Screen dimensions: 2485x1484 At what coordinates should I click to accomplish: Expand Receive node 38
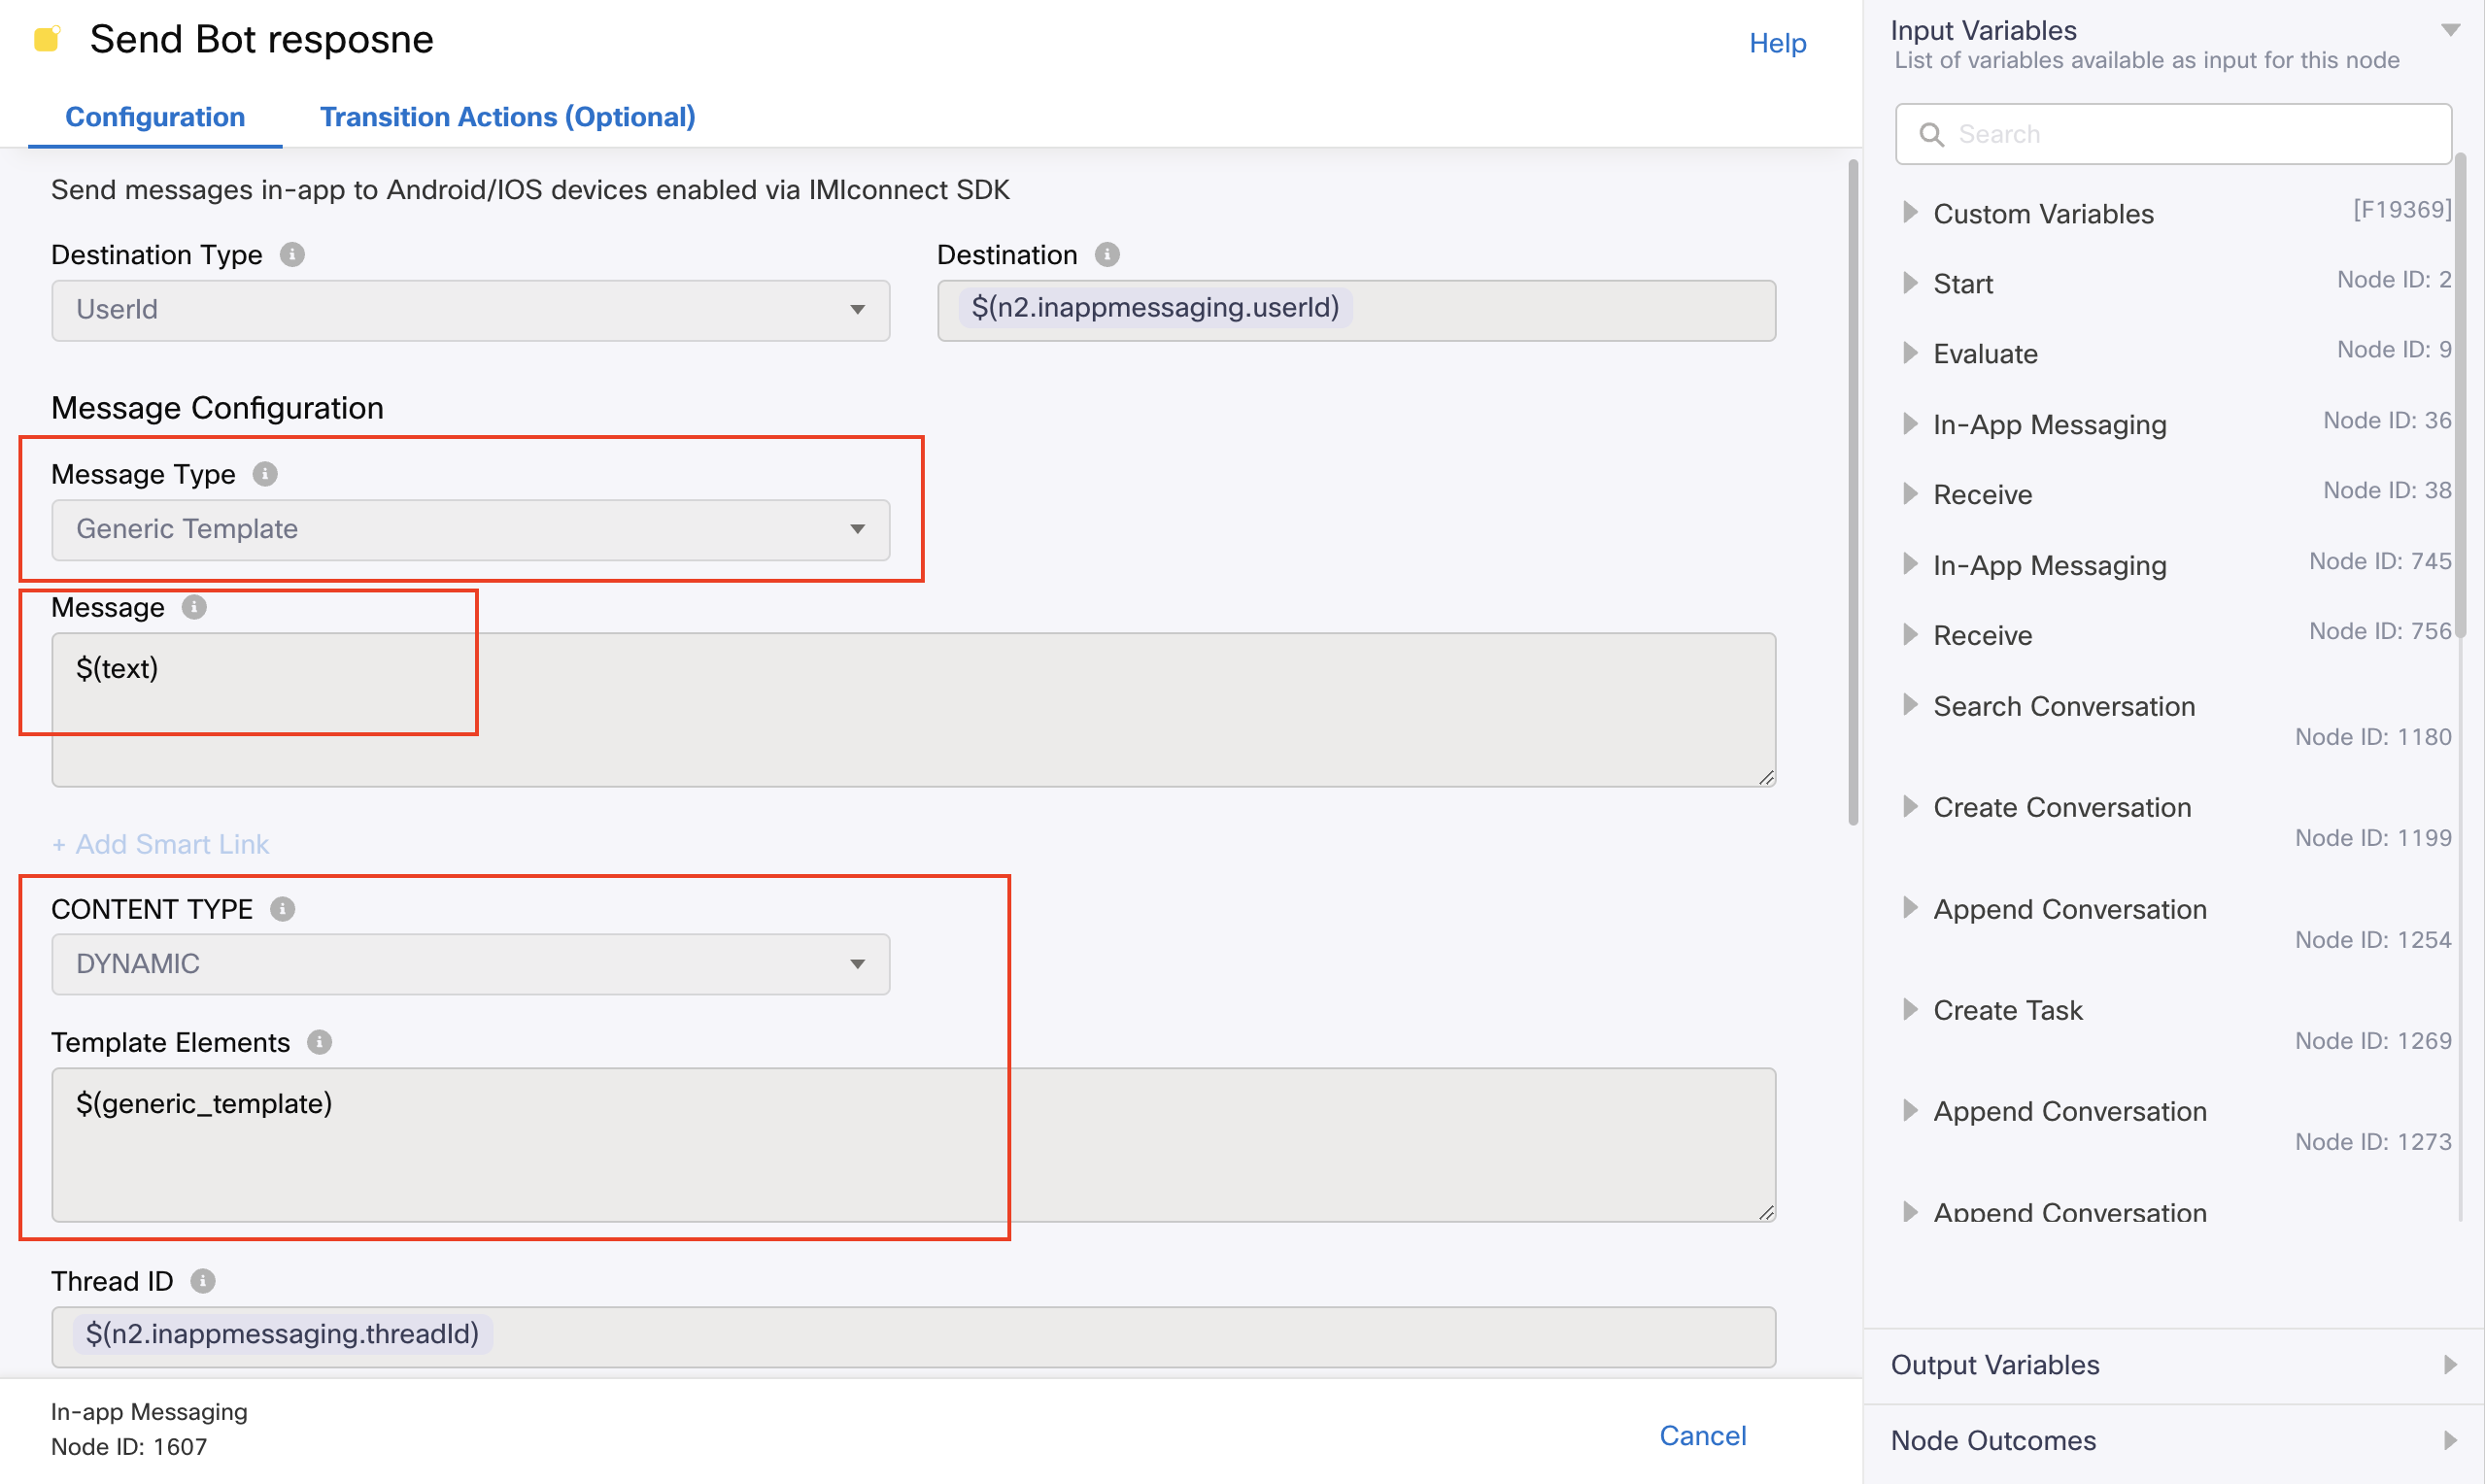[1910, 494]
